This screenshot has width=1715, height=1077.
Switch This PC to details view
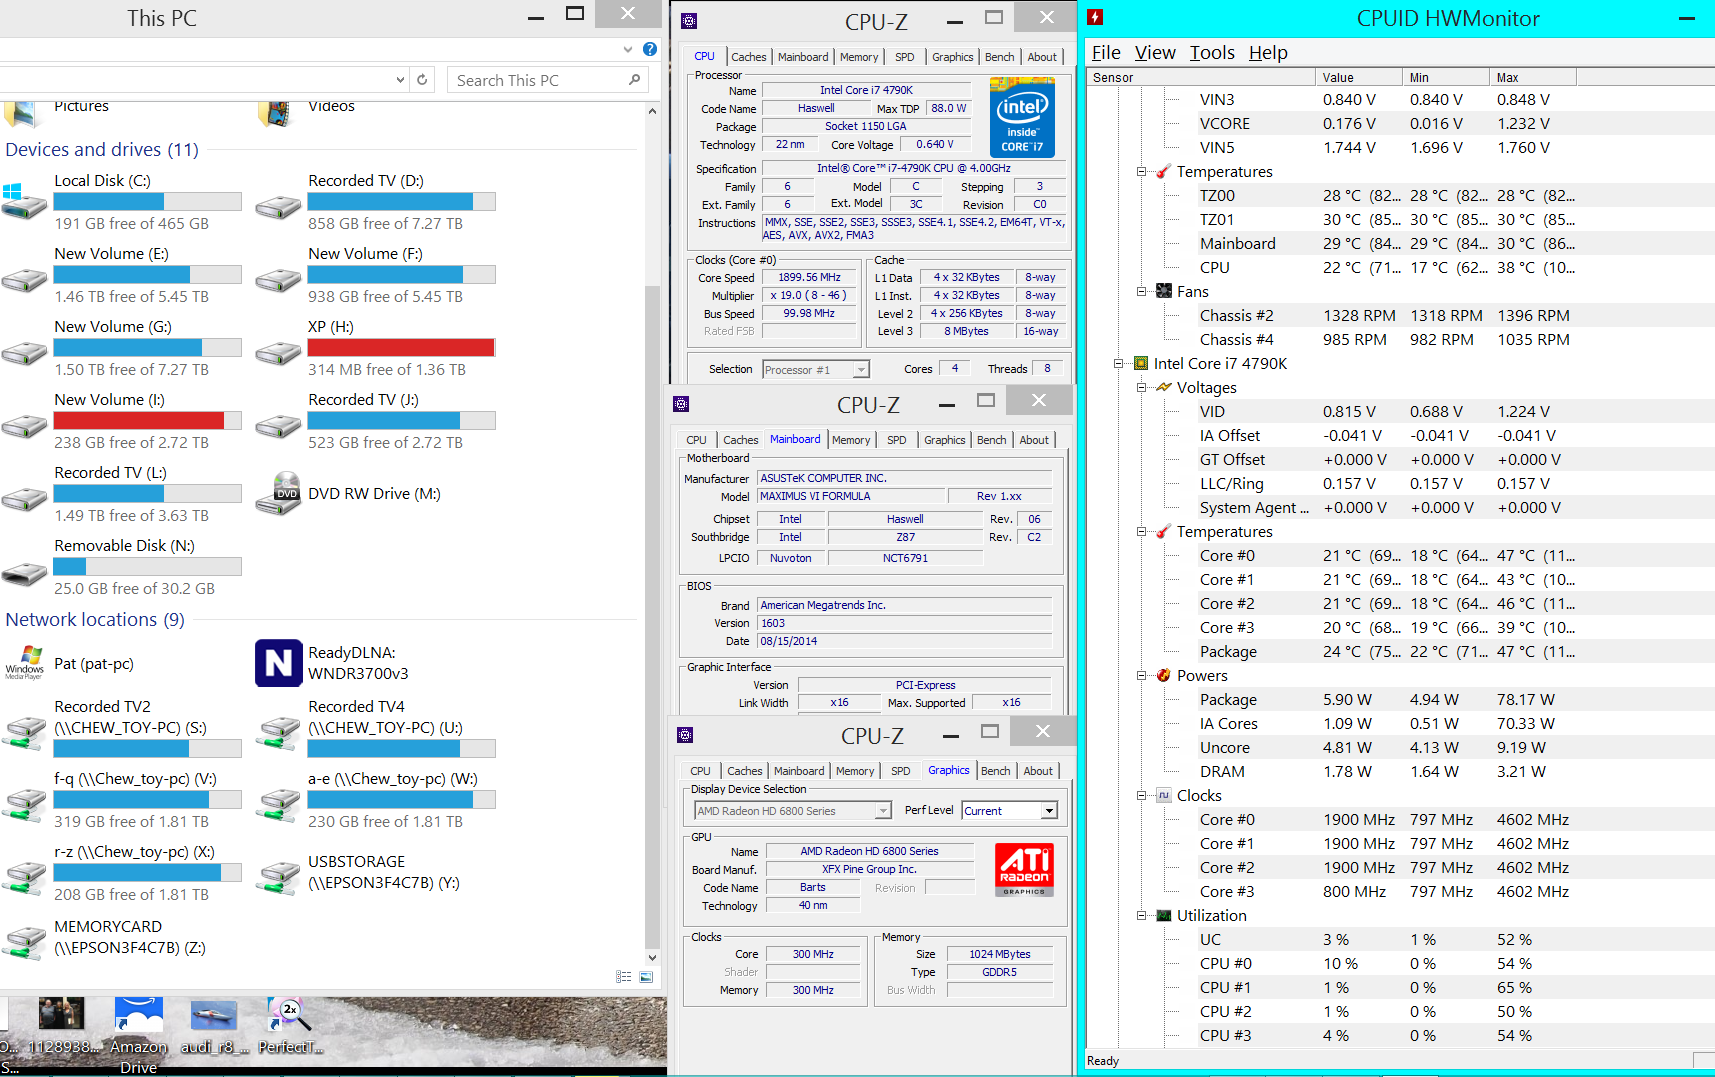[x=624, y=977]
